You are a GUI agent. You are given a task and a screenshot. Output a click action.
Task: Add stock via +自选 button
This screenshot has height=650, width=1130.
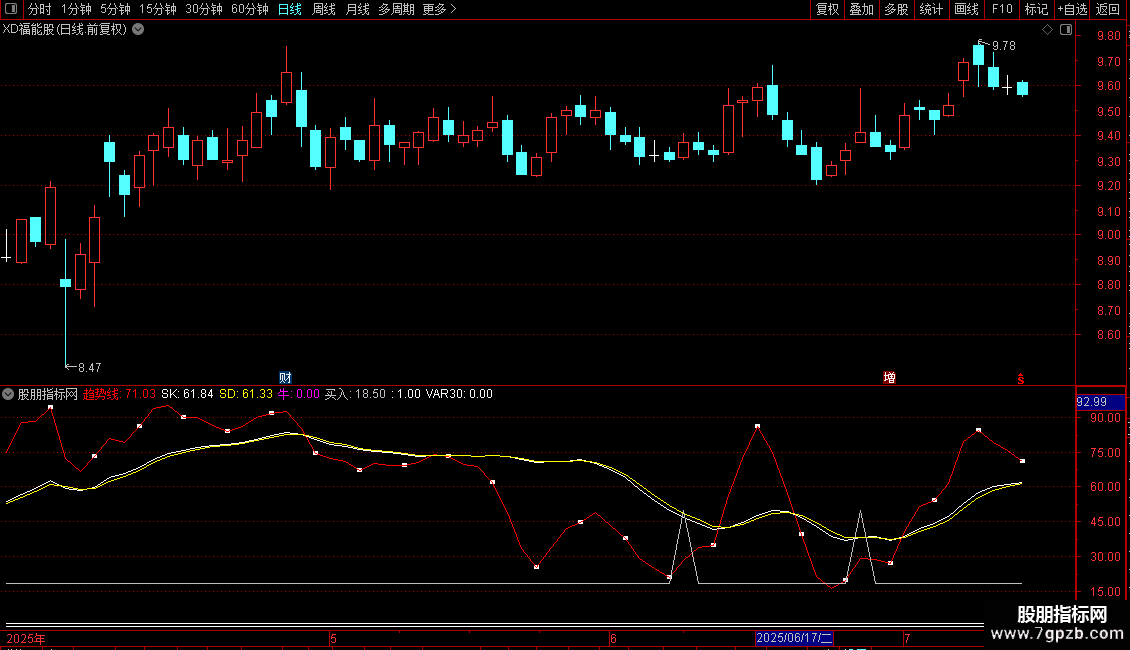tap(1072, 9)
